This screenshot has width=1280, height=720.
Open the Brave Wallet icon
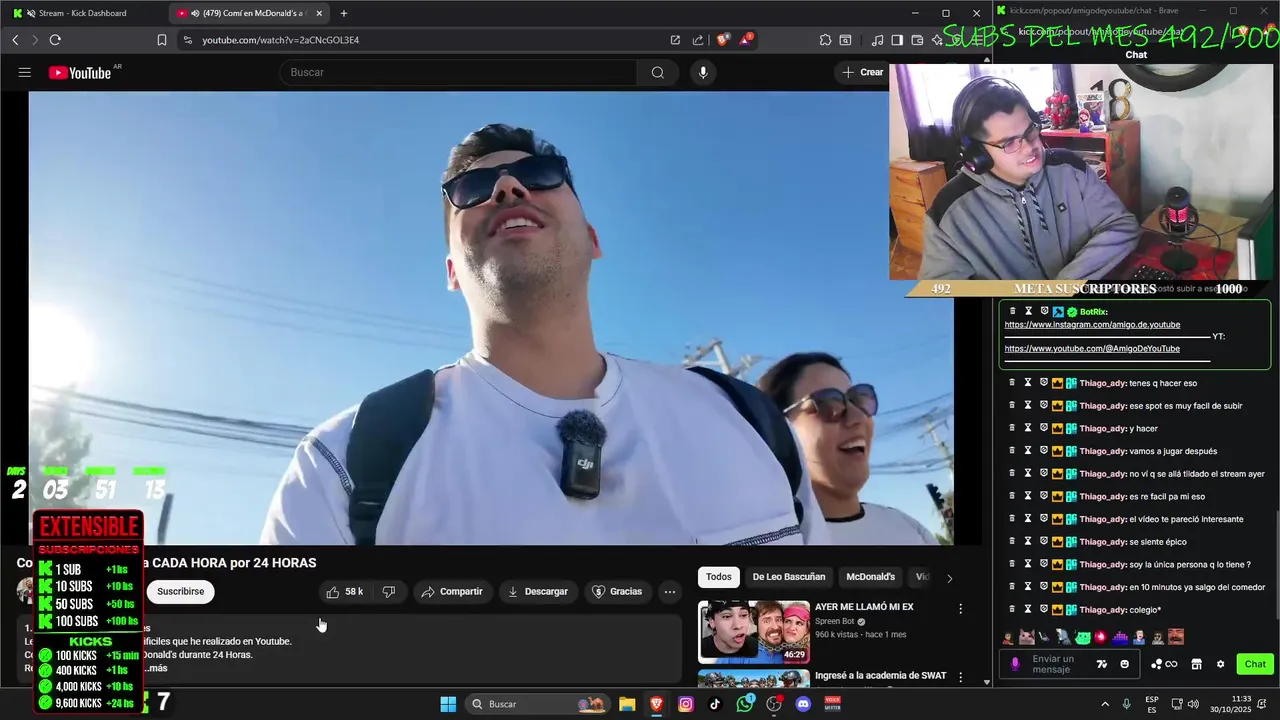coord(917,40)
